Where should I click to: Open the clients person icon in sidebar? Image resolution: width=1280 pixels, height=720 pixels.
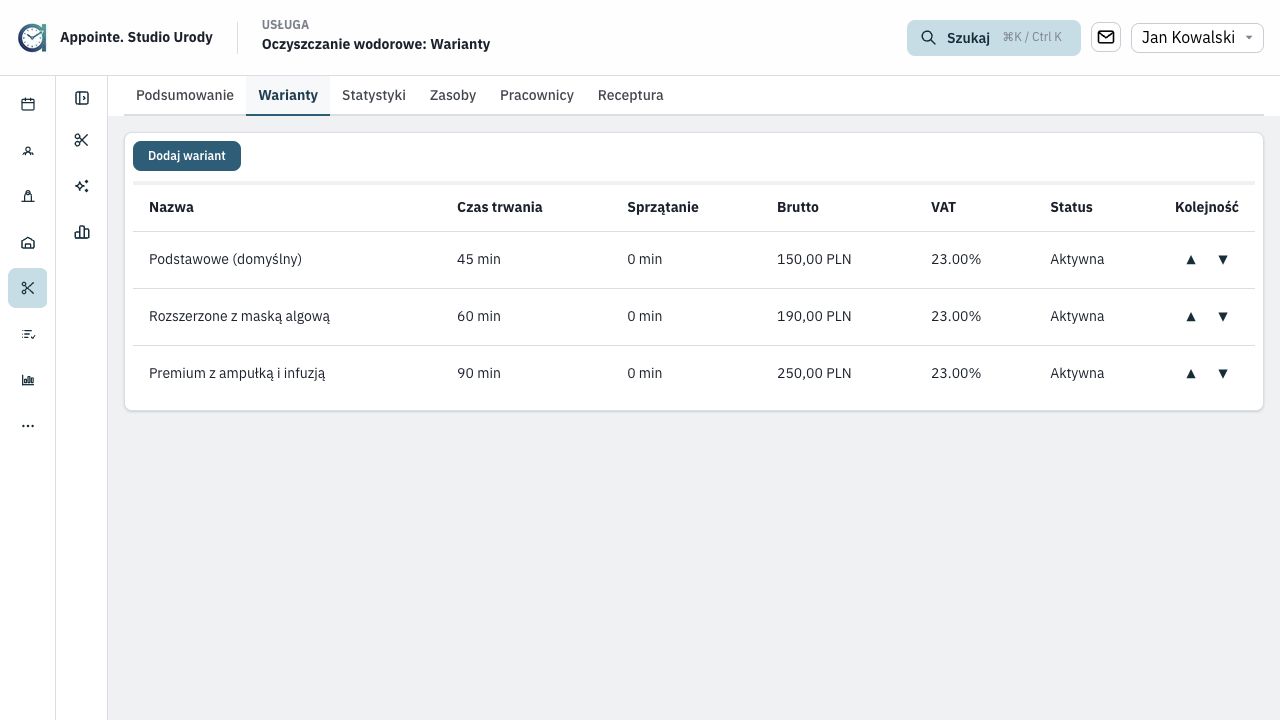point(28,150)
